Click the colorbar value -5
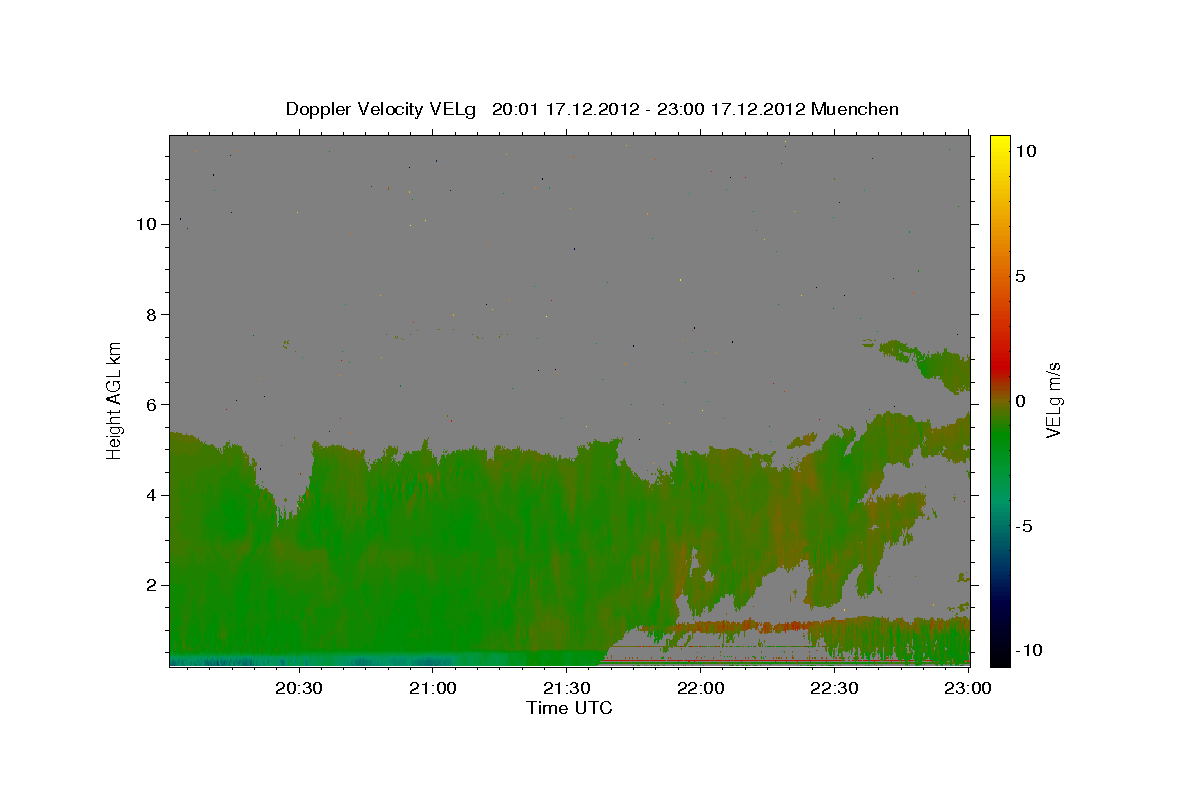 point(1023,526)
